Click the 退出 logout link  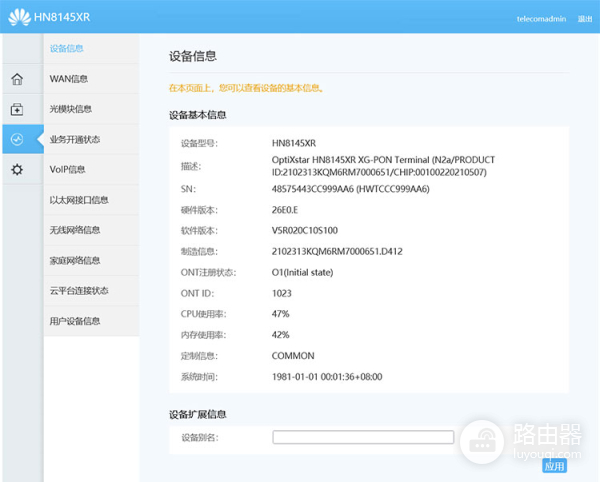[585, 19]
